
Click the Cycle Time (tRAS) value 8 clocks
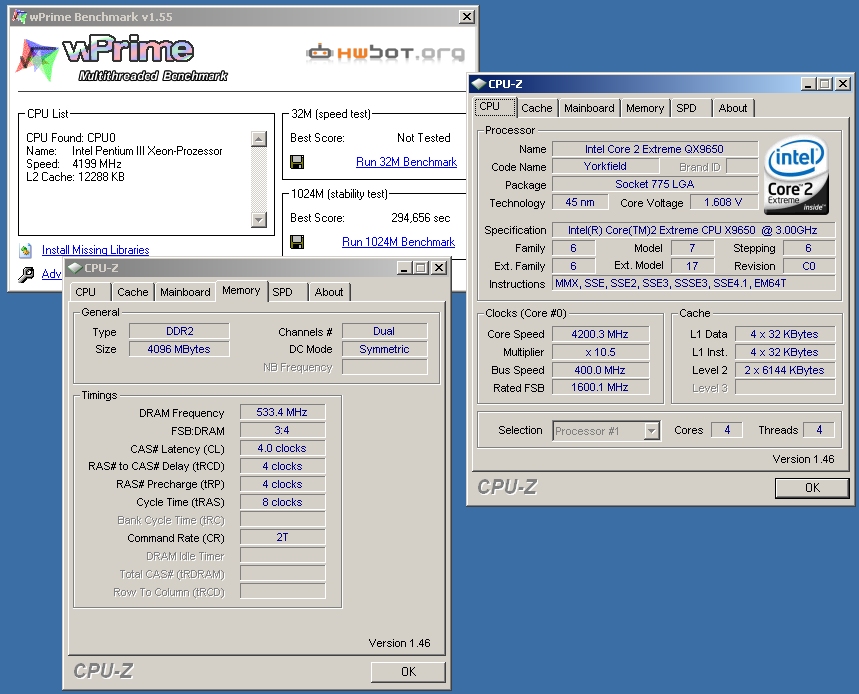[x=282, y=502]
